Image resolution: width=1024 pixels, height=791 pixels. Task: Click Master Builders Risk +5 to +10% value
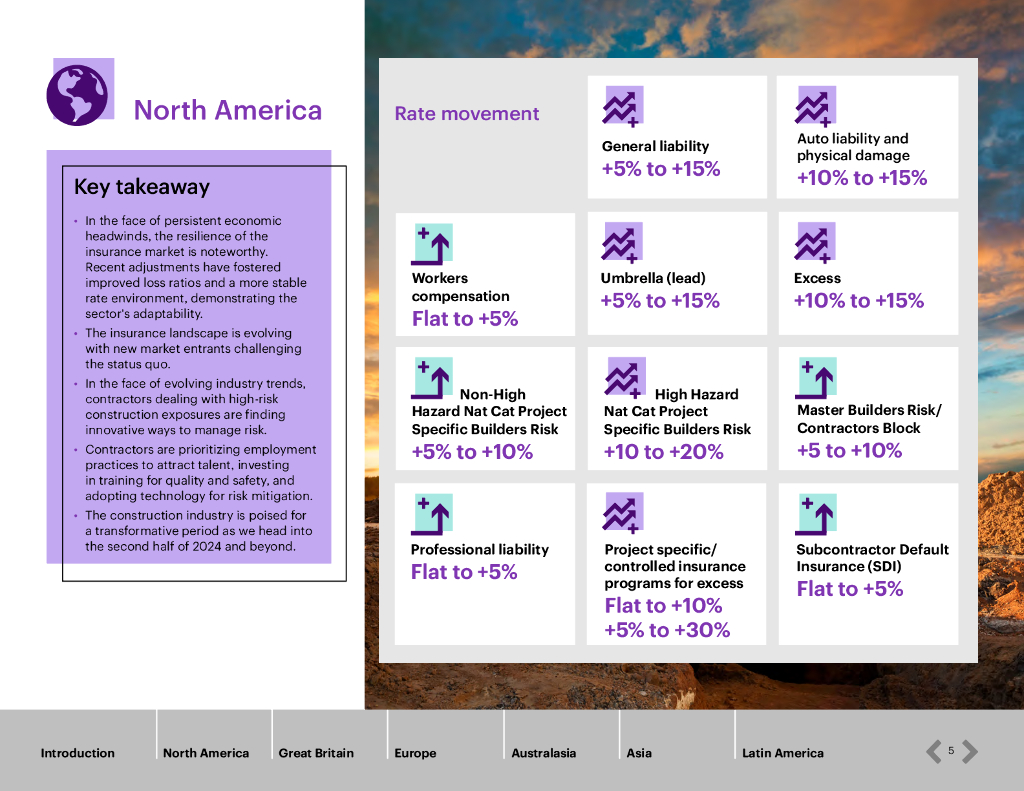(x=850, y=451)
